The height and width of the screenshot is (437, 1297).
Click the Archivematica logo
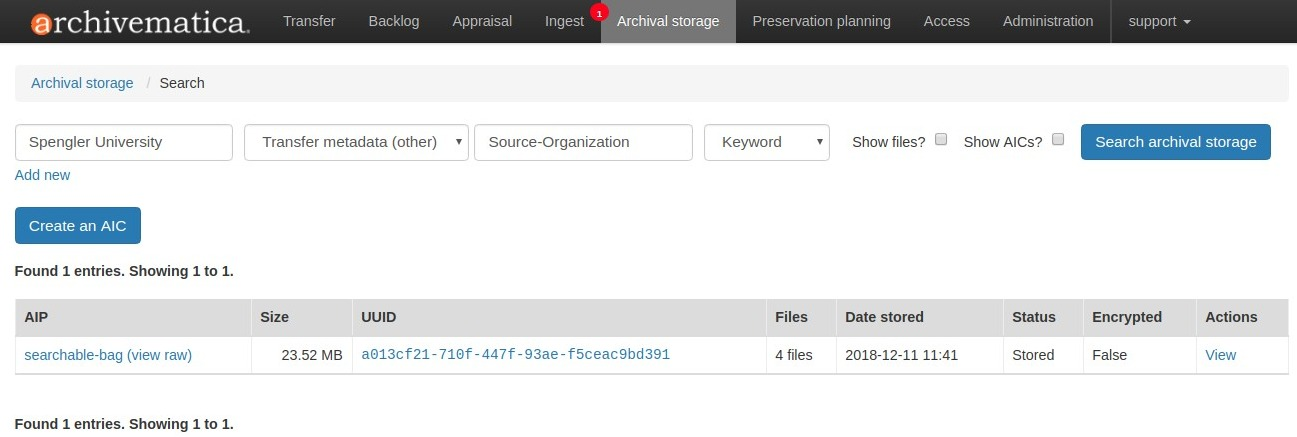pos(140,22)
